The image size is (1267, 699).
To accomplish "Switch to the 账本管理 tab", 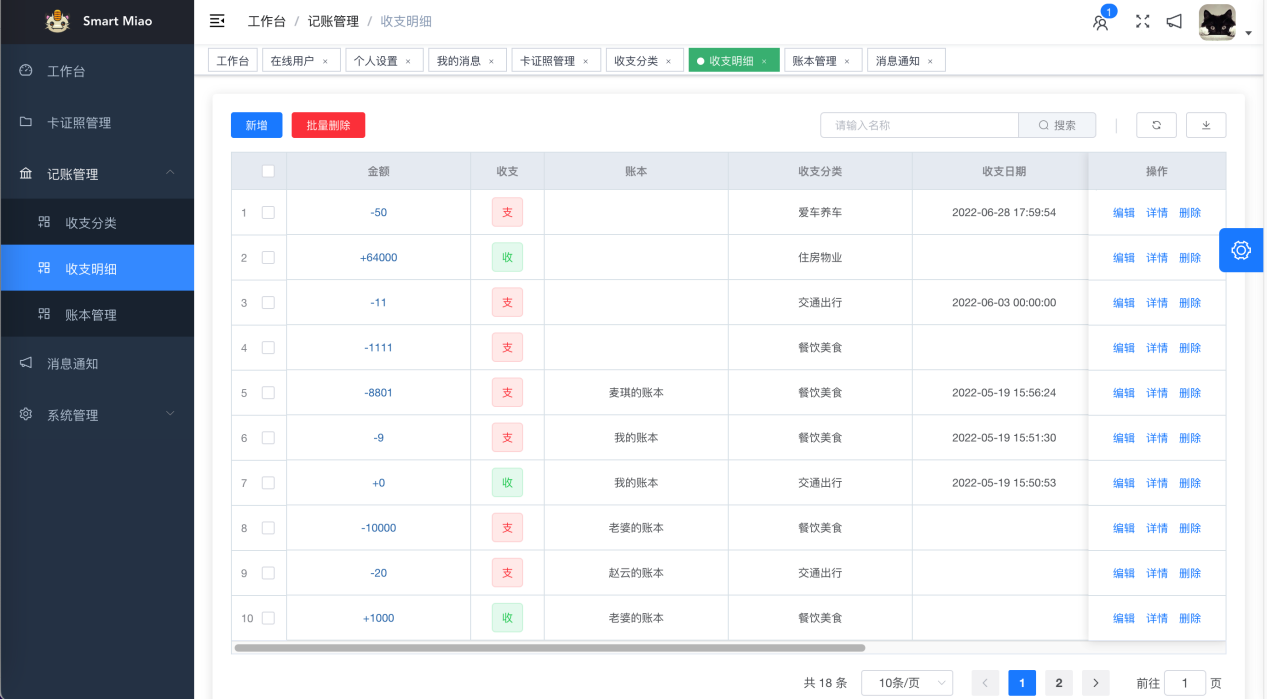I will coord(814,61).
